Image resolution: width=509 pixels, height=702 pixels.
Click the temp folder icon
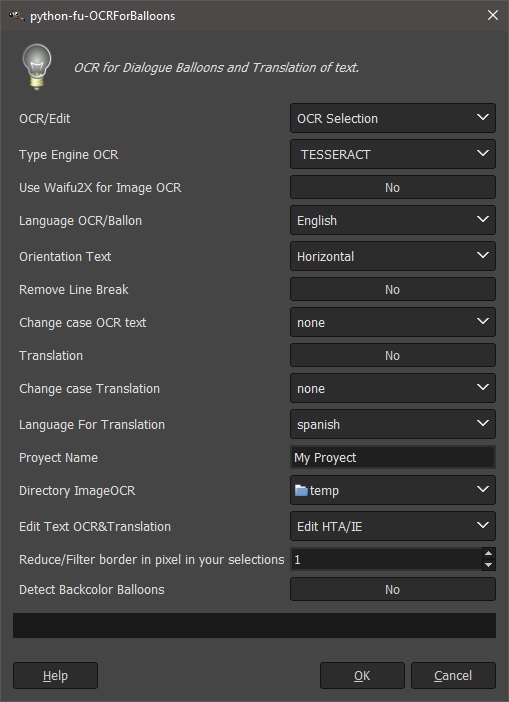coord(301,491)
